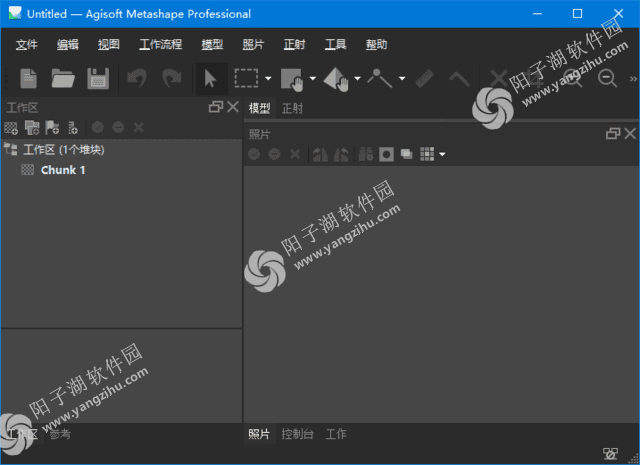Click the Enable cameras checkmark in photos toolbar
Image resolution: width=640 pixels, height=465 pixels.
point(254,154)
